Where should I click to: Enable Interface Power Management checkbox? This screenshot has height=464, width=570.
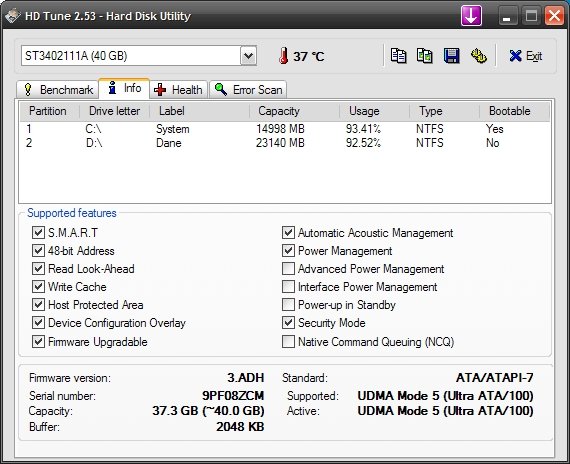(288, 287)
